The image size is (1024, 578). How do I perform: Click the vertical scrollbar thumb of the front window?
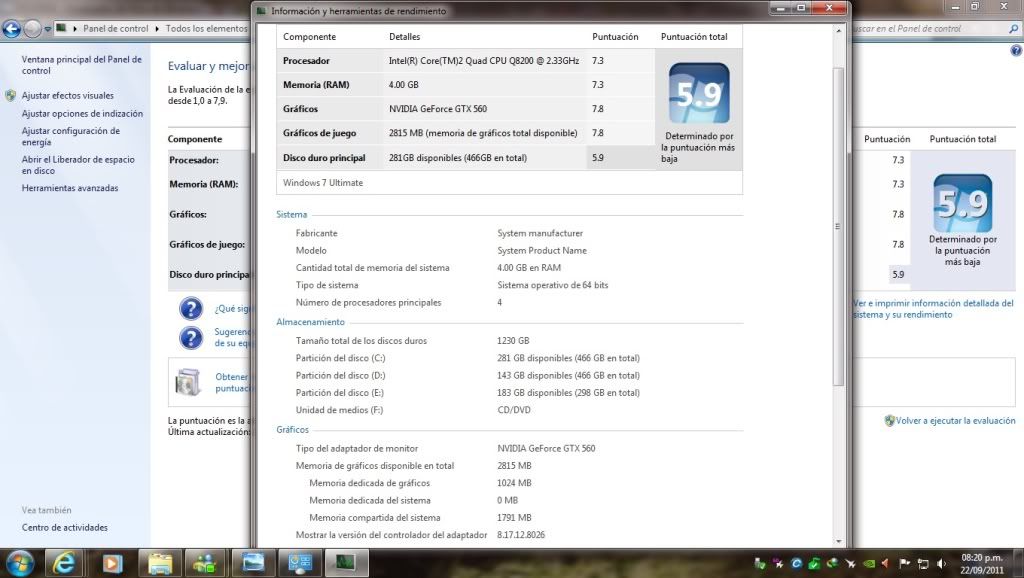tap(839, 226)
